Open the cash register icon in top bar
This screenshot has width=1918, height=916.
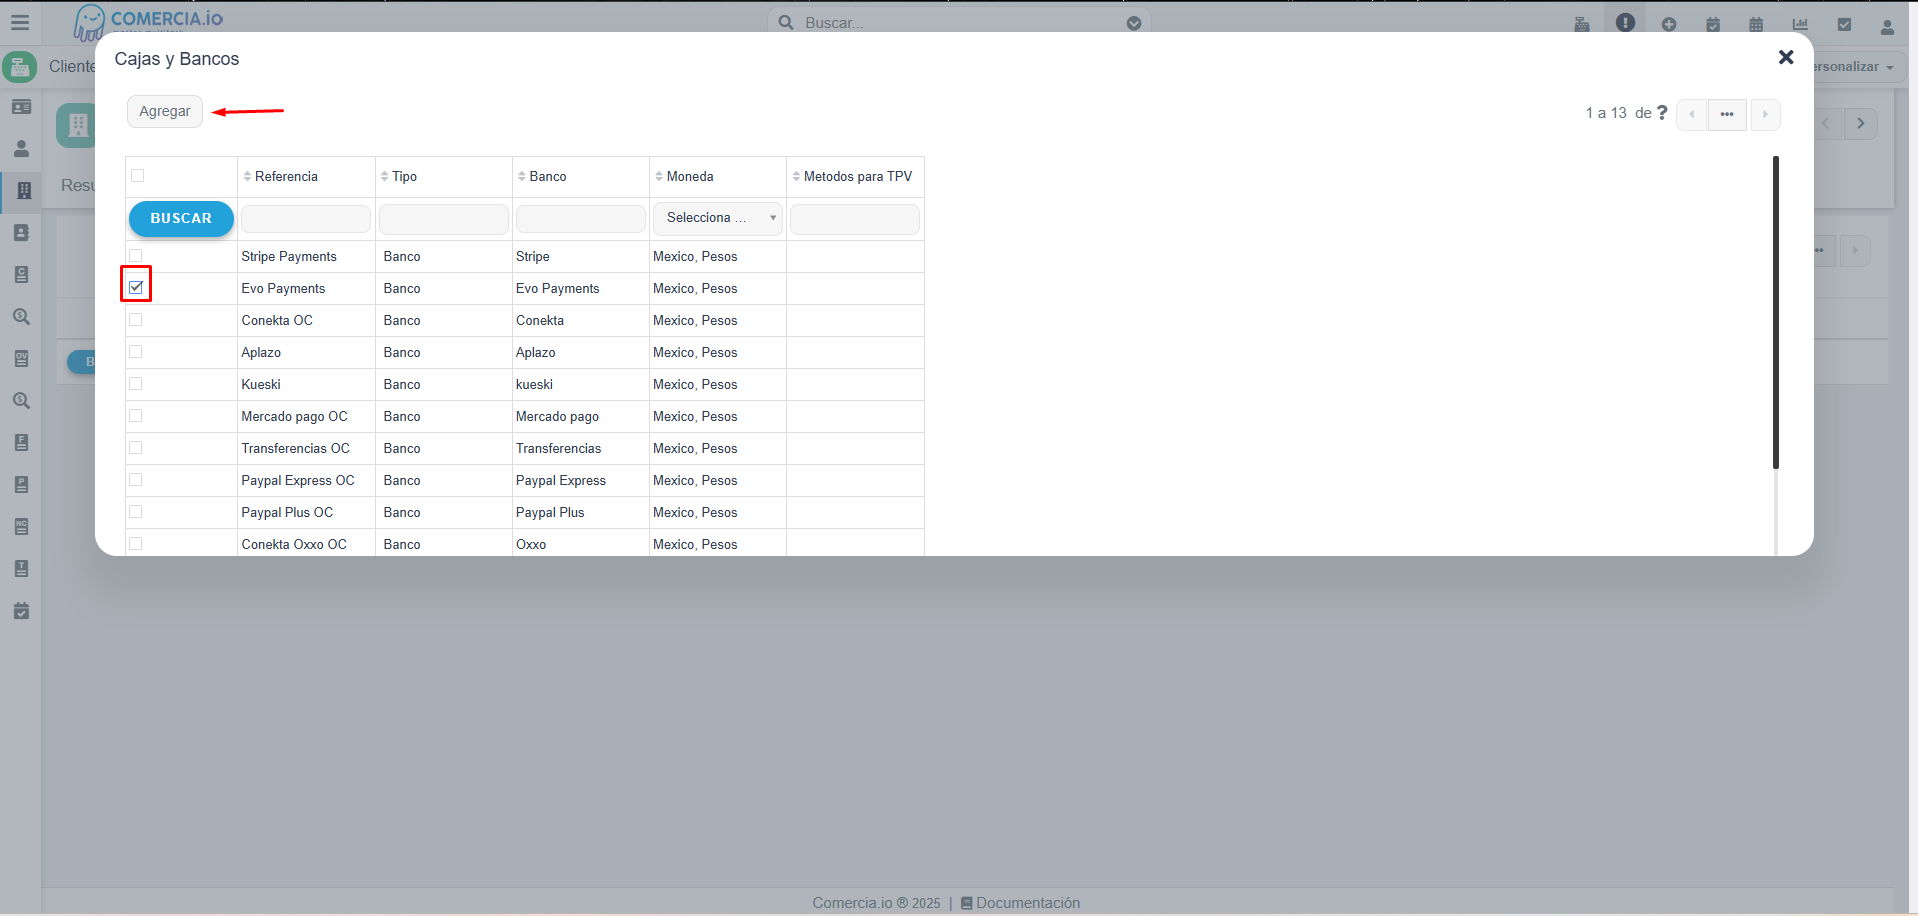tap(1582, 25)
